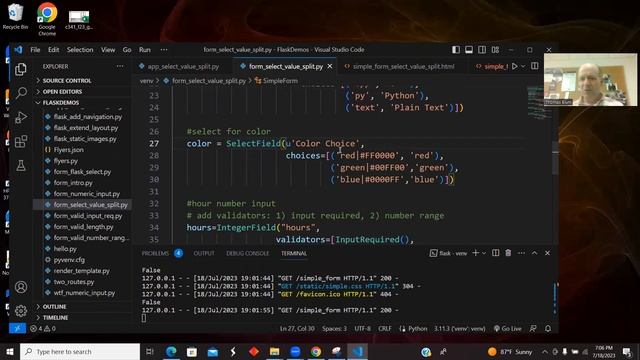The width and height of the screenshot is (640, 360).
Task: Click the Run Python File play button
Action: click(515, 66)
